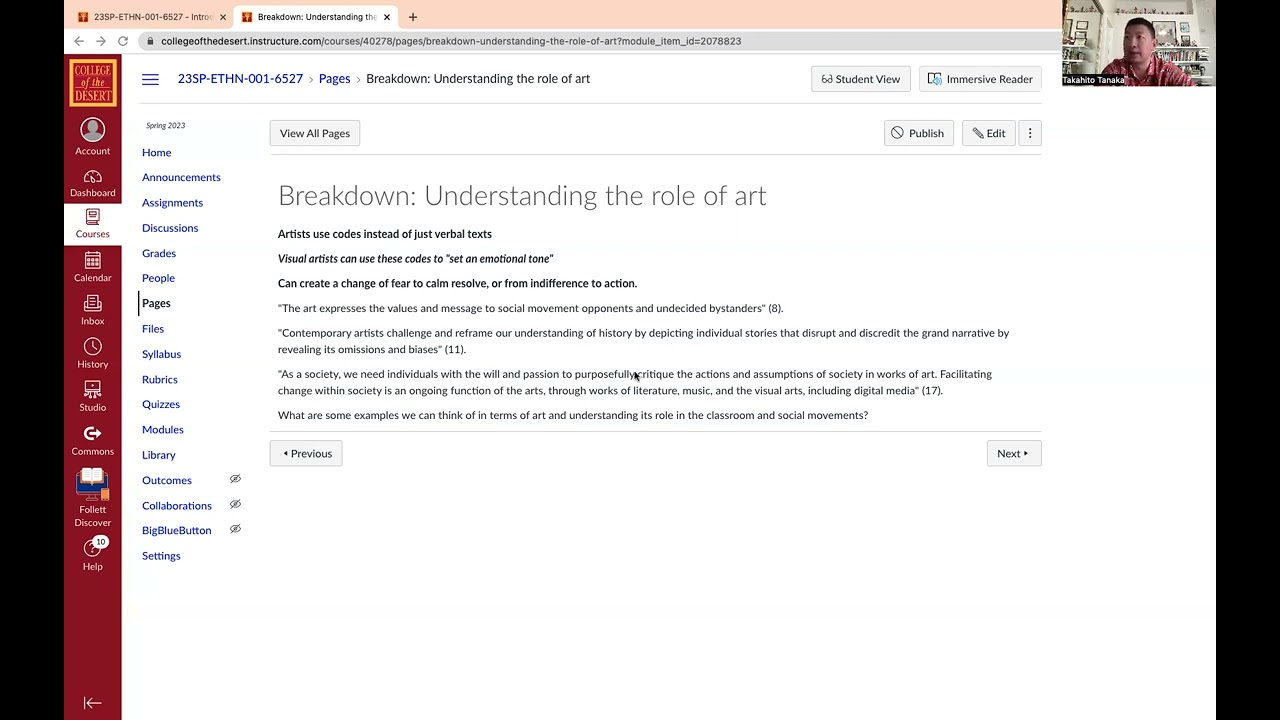Click the Publish button
Image resolution: width=1280 pixels, height=720 pixels.
[918, 133]
